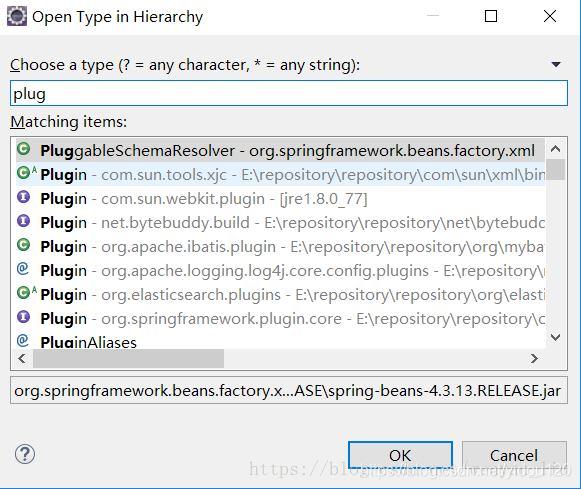Click the annotation icon for log4j Plugin

click(23, 269)
